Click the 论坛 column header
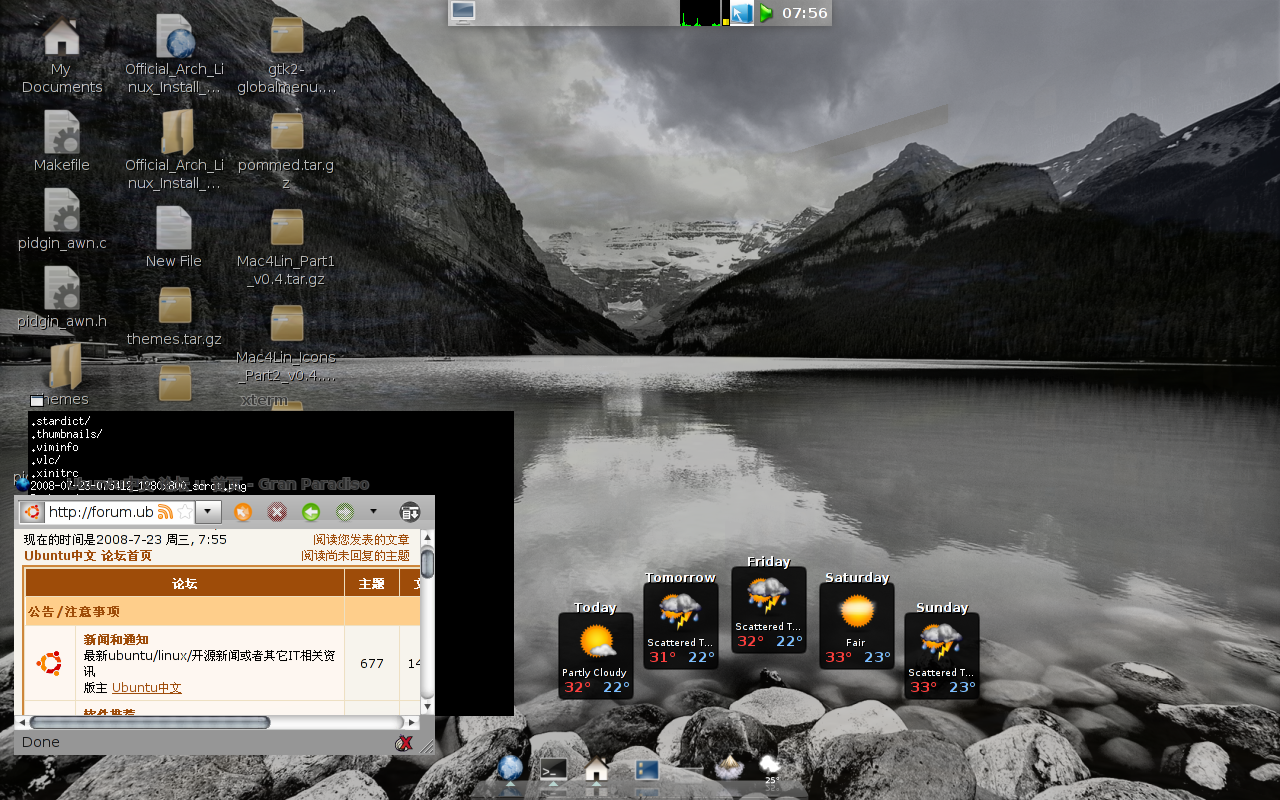 (x=185, y=583)
